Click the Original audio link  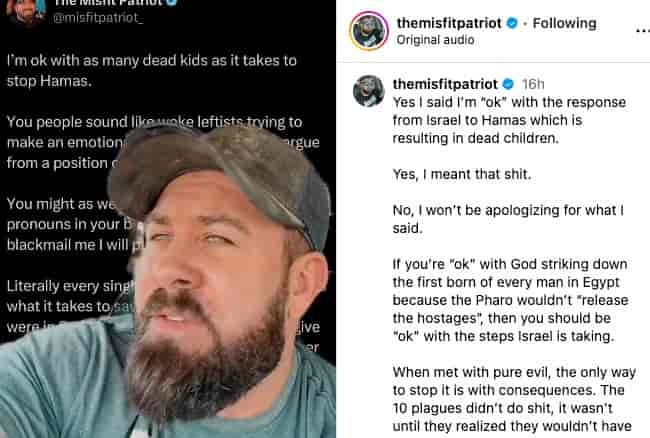435,40
